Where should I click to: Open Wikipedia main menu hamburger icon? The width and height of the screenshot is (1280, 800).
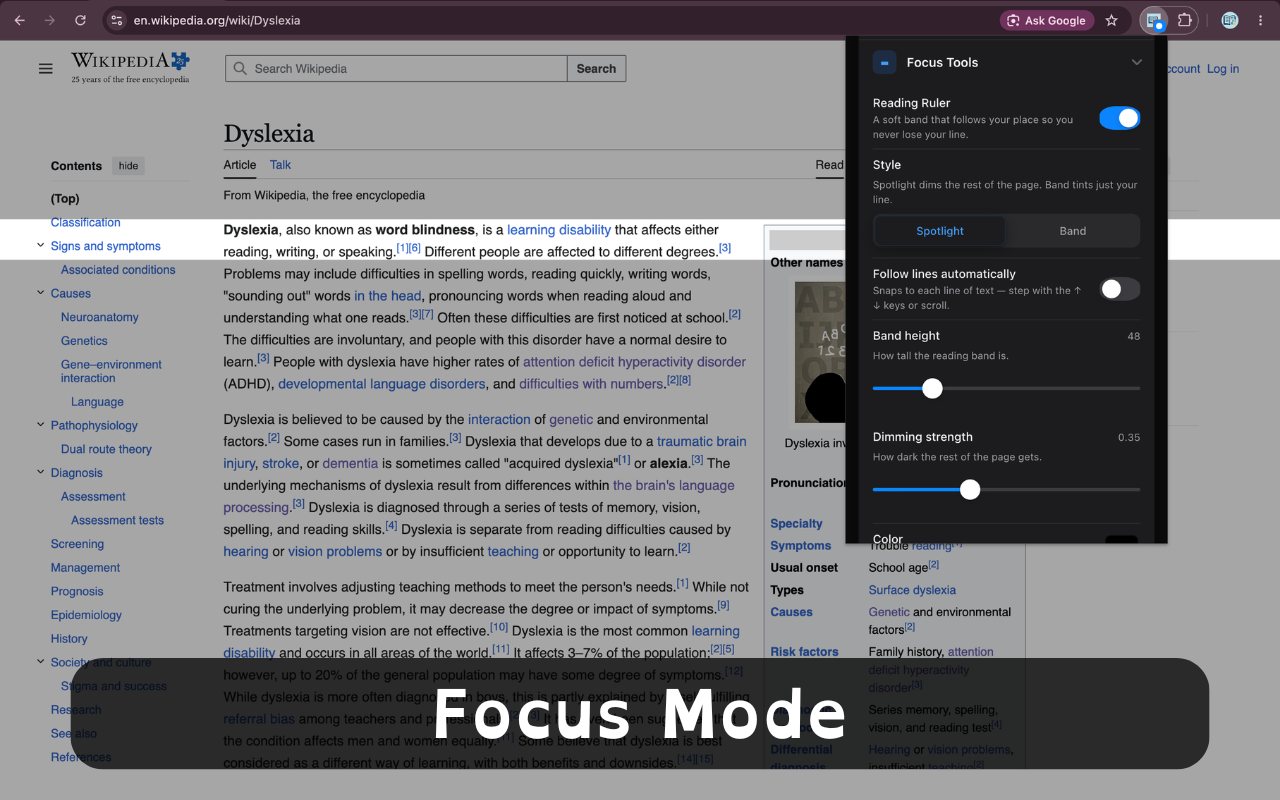click(45, 68)
